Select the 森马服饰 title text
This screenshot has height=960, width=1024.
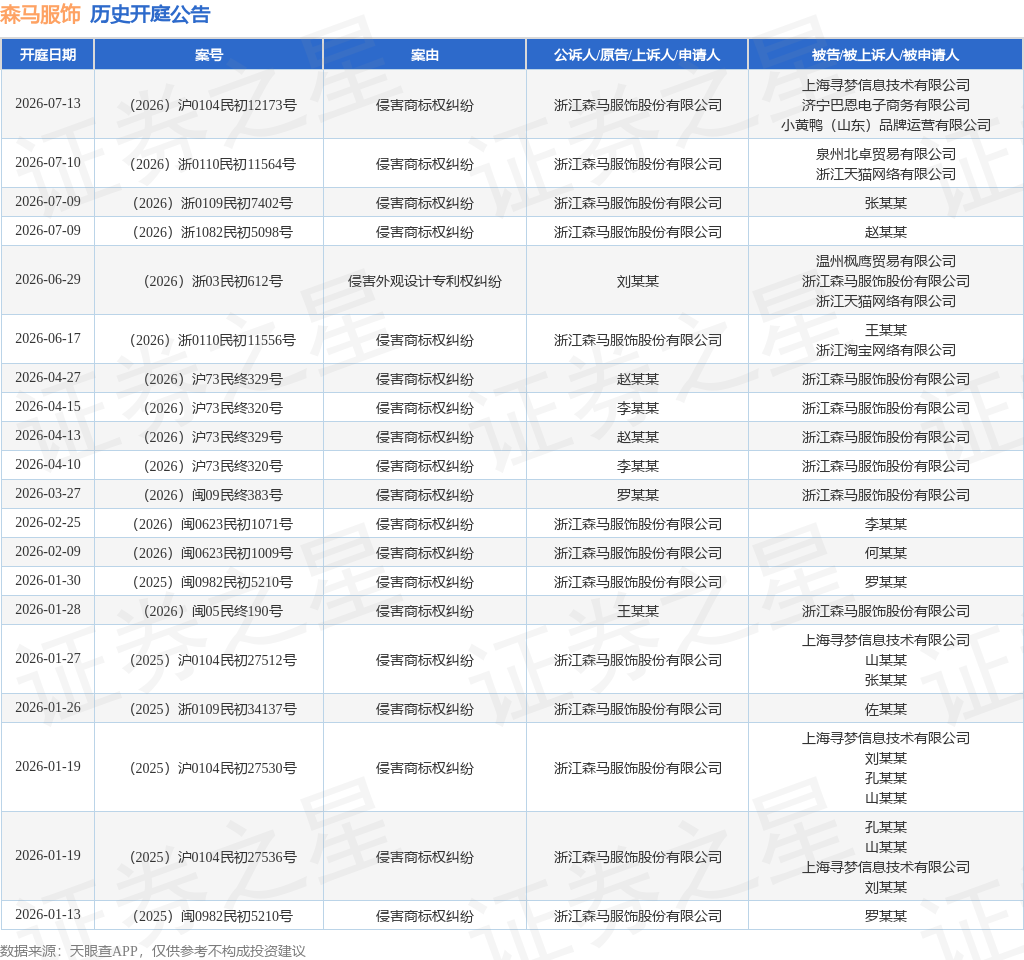pyautogui.click(x=40, y=14)
